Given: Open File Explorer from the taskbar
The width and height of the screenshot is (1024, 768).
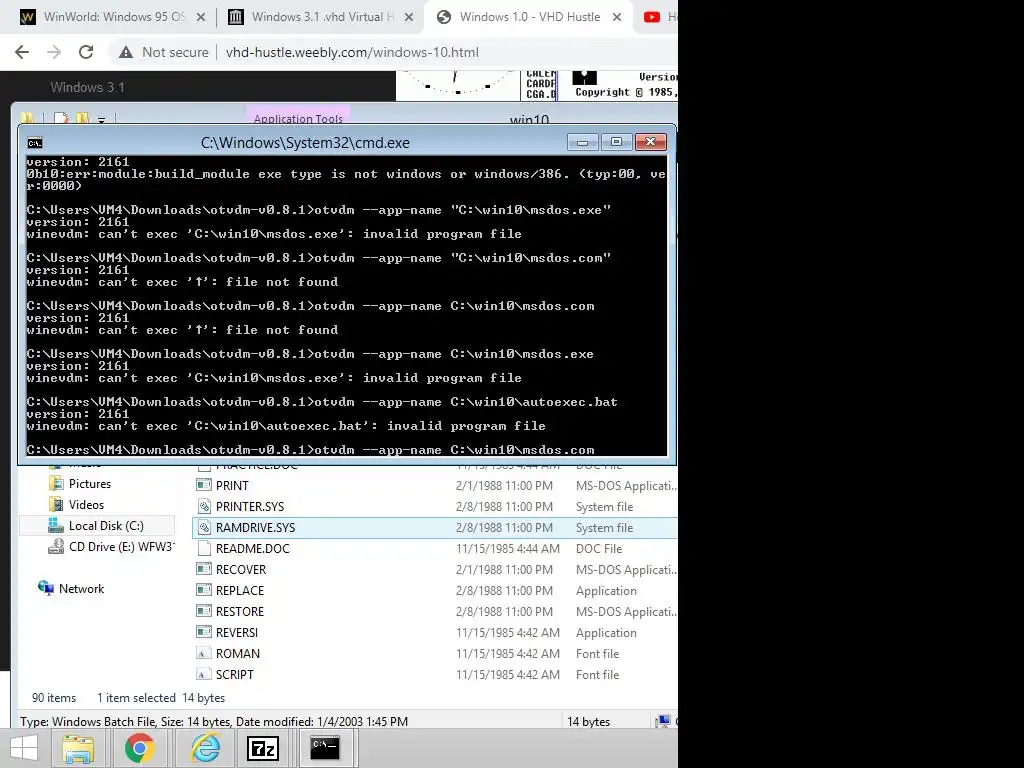Looking at the screenshot, I should coord(78,748).
